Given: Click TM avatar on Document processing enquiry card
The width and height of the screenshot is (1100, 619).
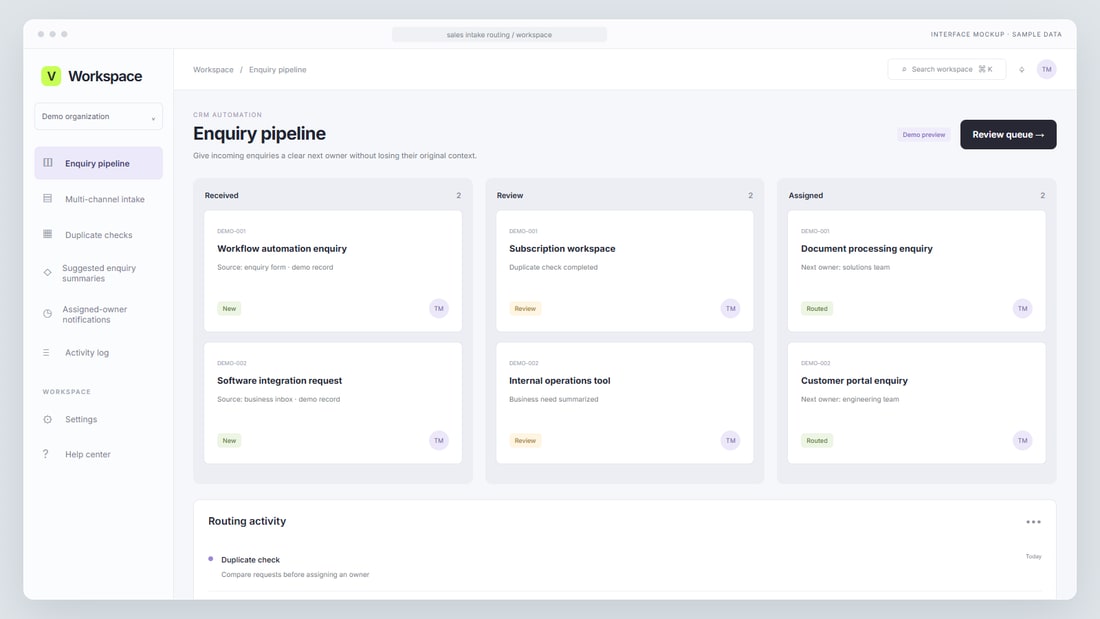Looking at the screenshot, I should tap(1022, 309).
